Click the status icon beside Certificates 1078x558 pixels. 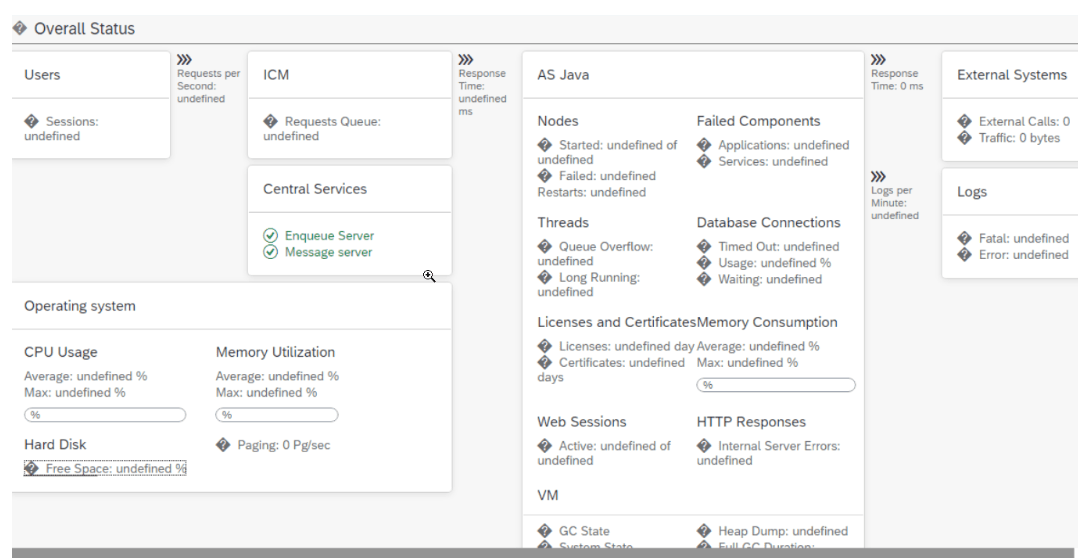click(545, 362)
